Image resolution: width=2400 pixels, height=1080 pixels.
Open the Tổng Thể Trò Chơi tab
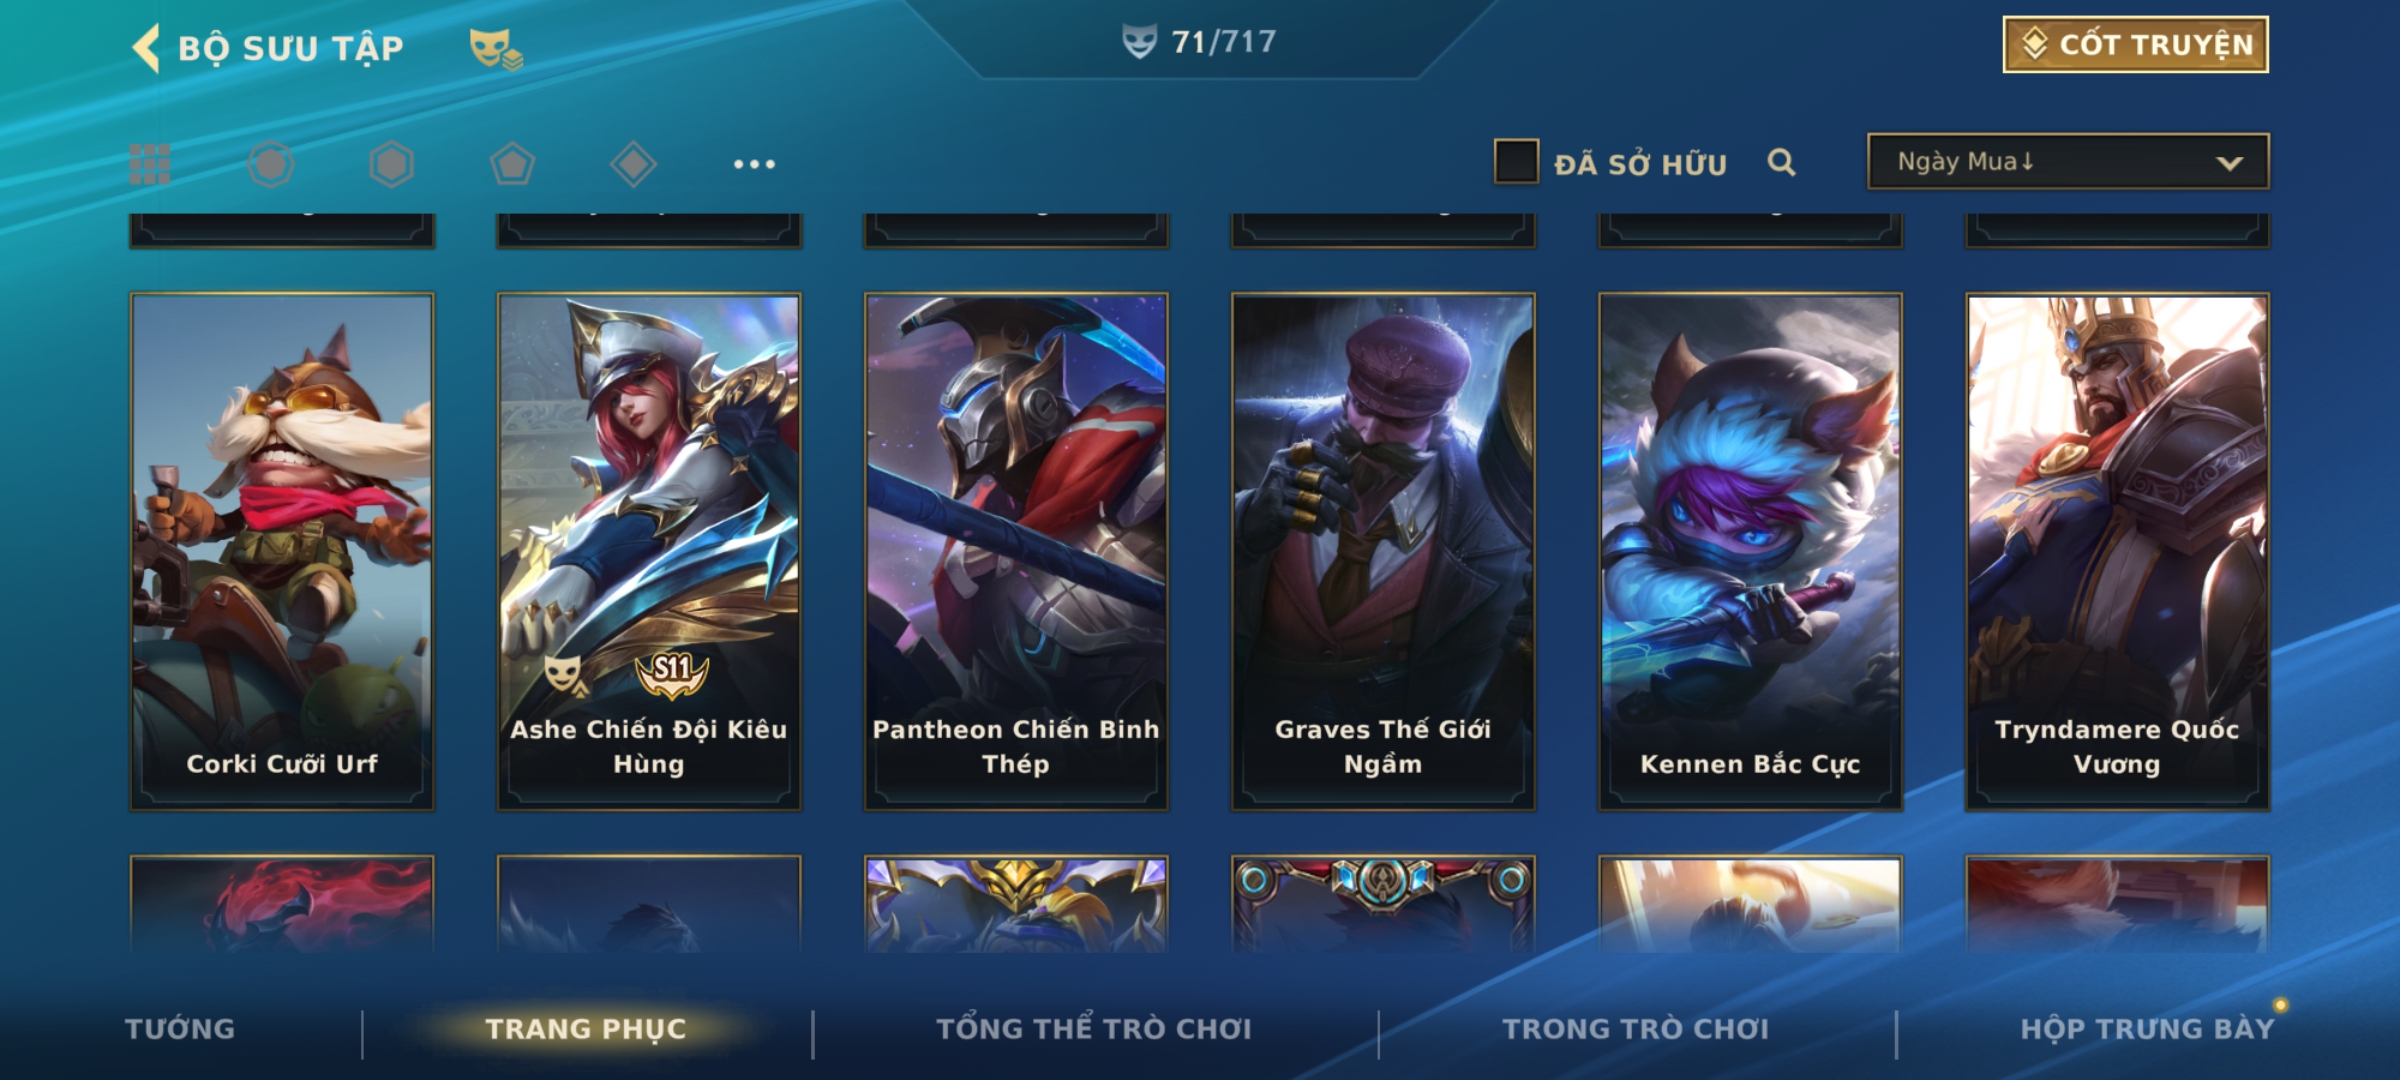(x=1094, y=1029)
